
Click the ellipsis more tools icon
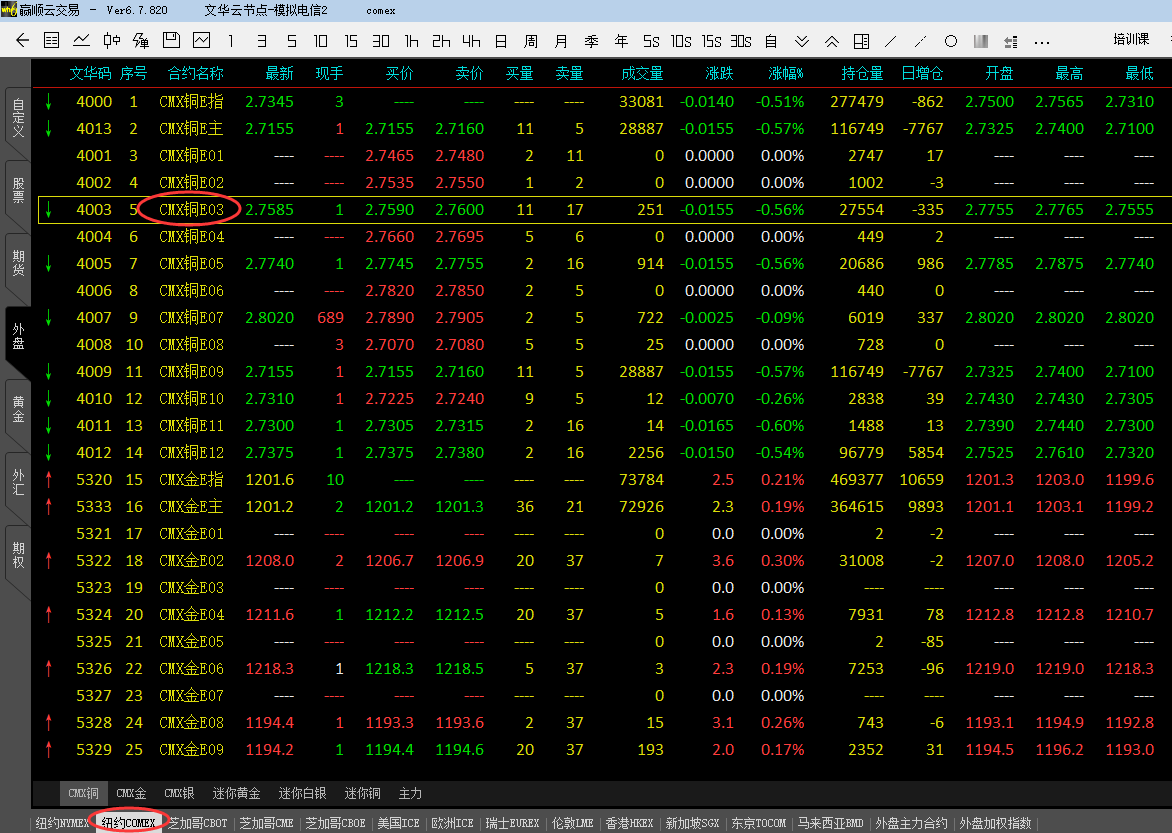pos(1041,41)
